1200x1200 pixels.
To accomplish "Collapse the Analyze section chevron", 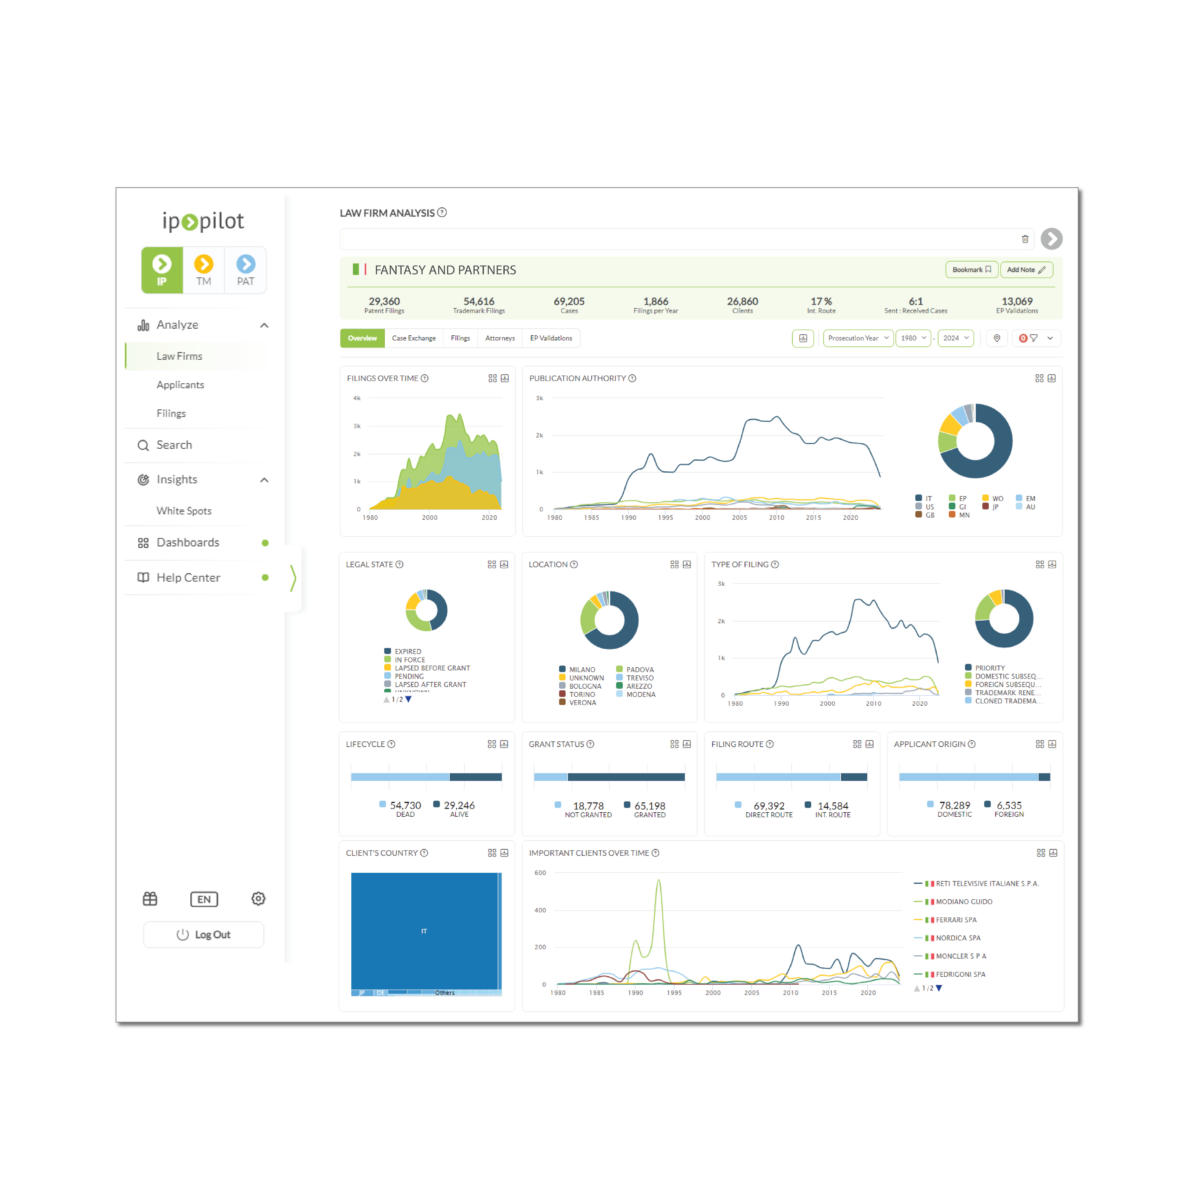I will tap(264, 325).
